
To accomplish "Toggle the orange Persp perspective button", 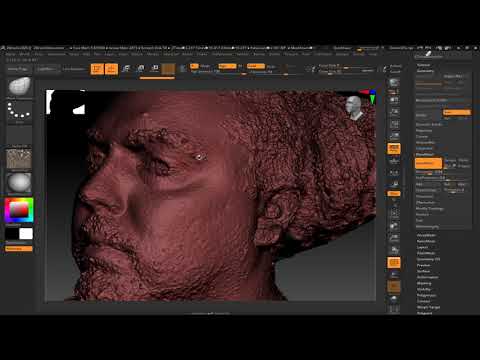I will tap(394, 148).
